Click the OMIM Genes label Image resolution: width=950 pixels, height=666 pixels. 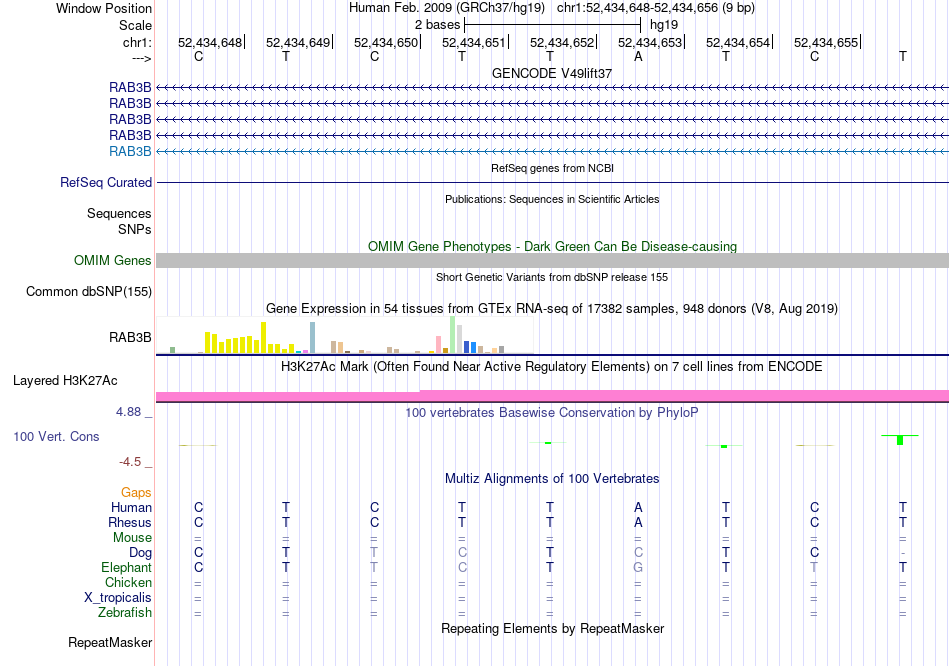(x=112, y=261)
